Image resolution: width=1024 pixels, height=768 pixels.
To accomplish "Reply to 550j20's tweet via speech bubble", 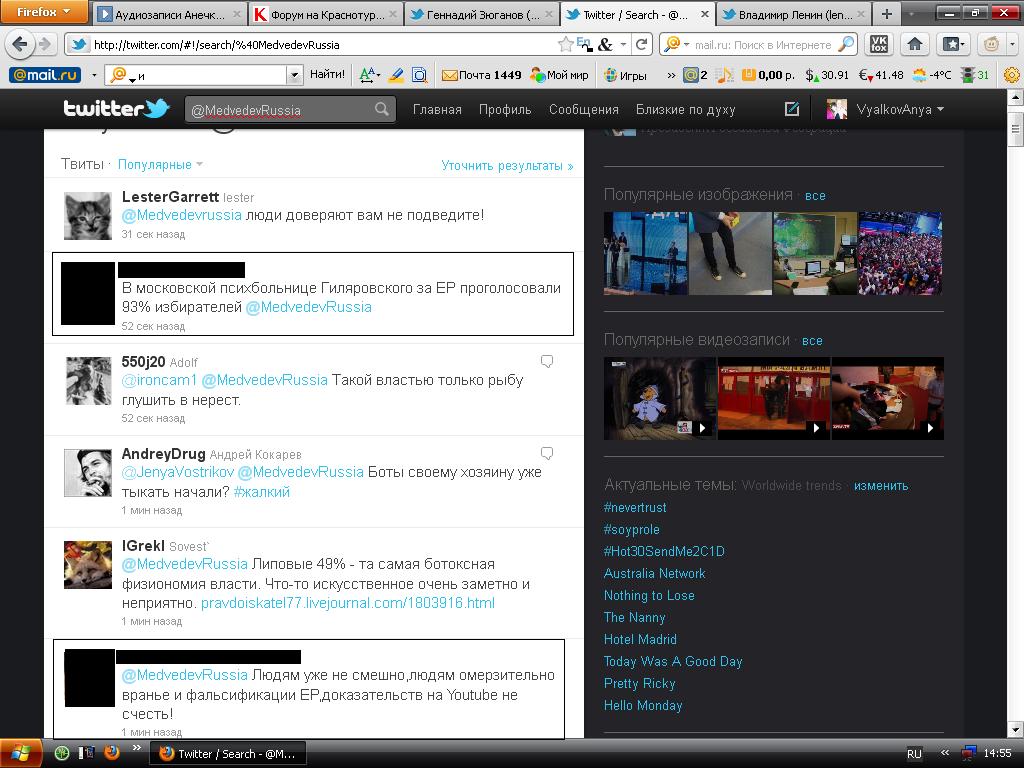I will (547, 361).
